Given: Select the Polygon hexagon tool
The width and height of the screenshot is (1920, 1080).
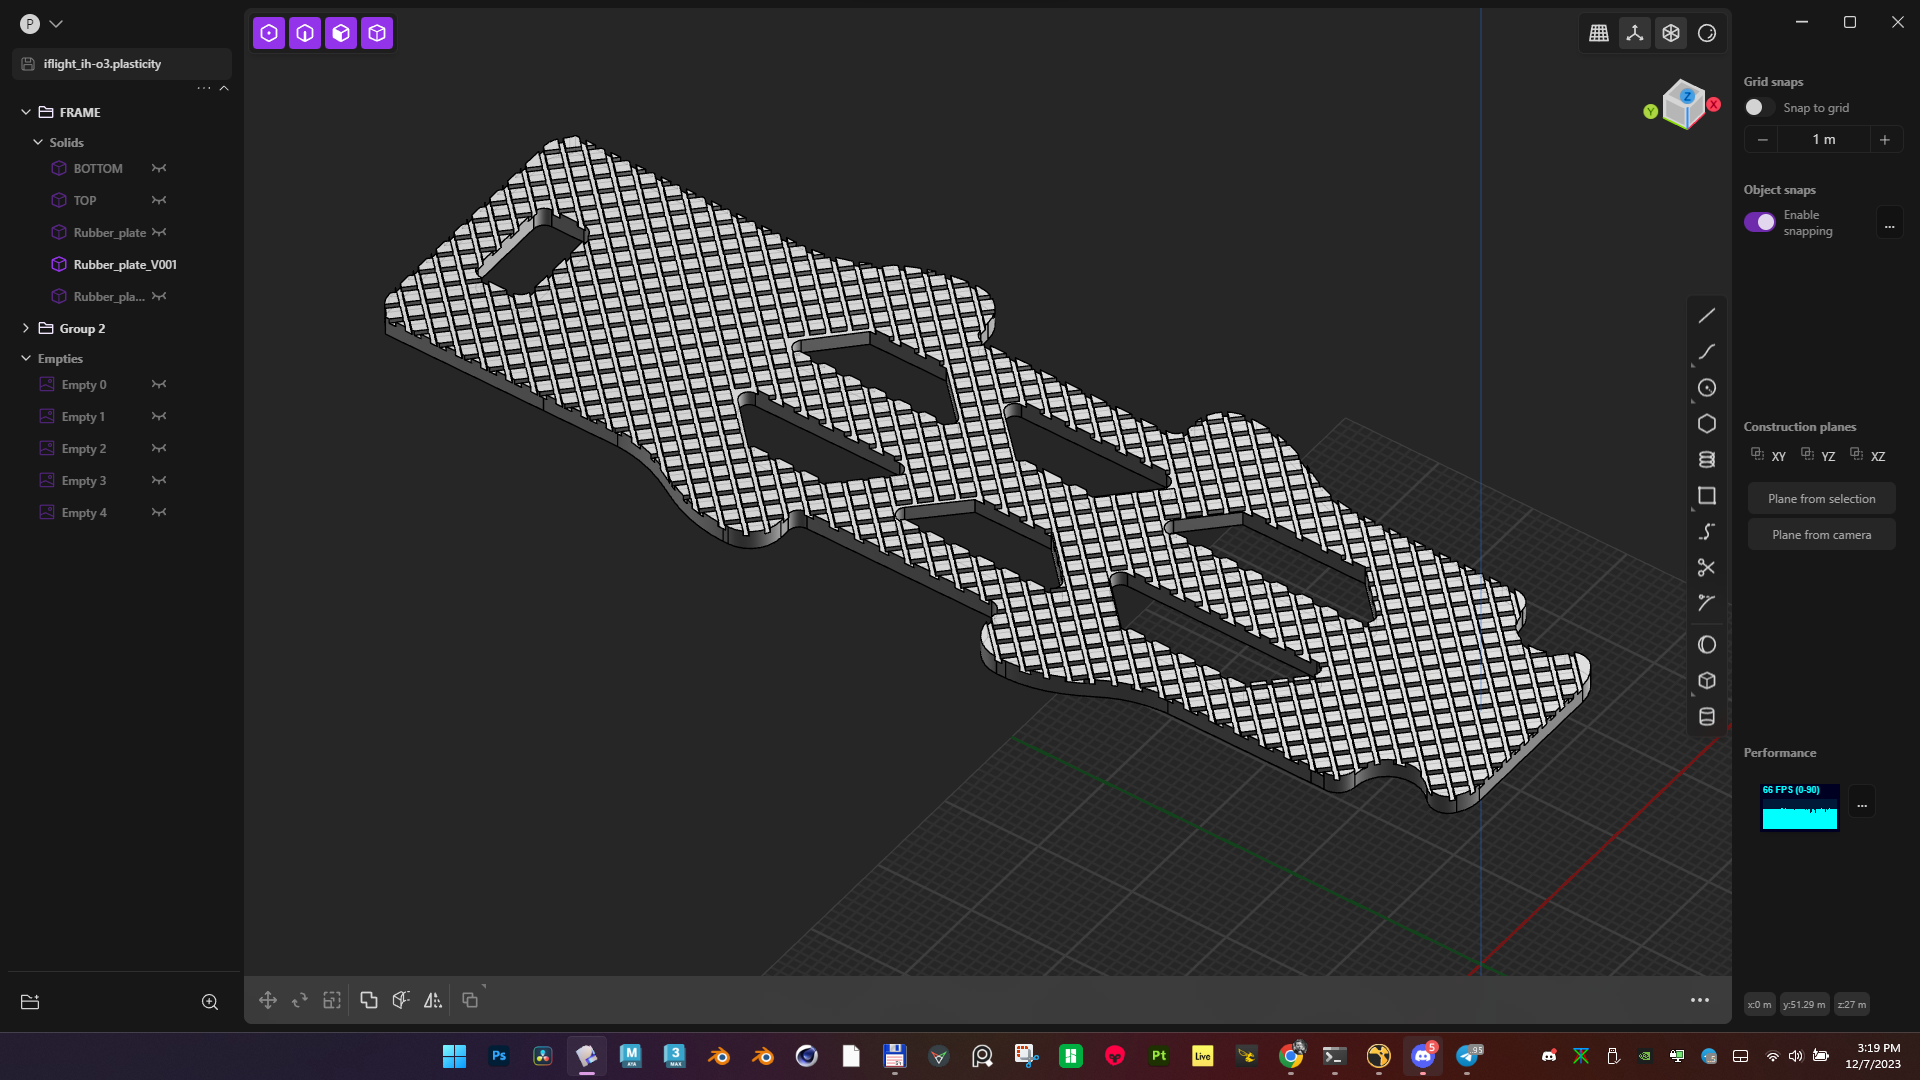Looking at the screenshot, I should [x=1707, y=424].
